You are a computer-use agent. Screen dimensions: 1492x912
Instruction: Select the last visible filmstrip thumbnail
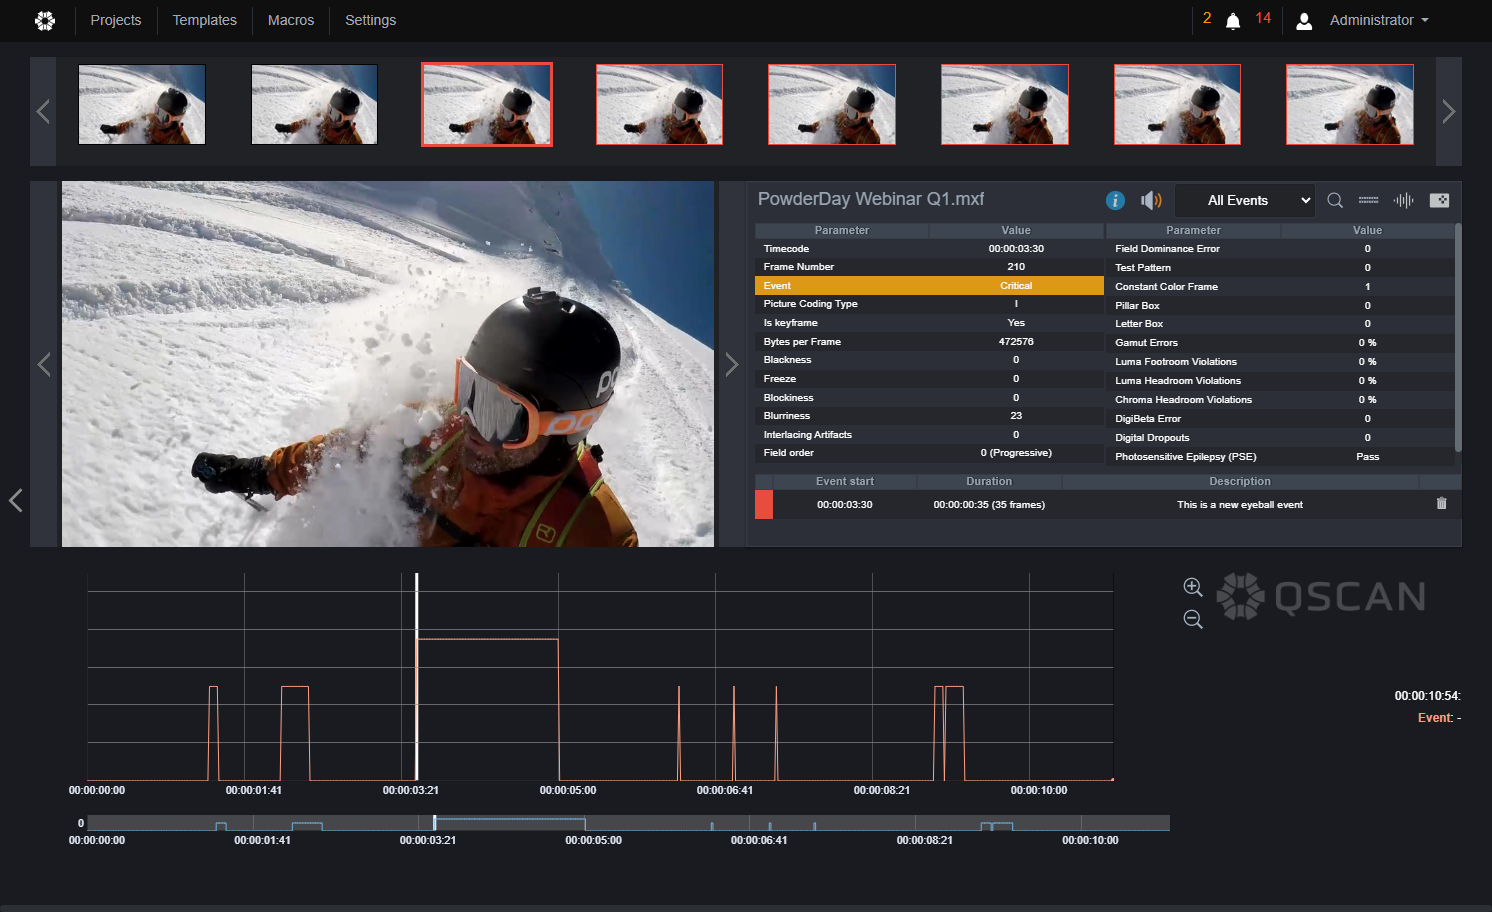tap(1350, 105)
